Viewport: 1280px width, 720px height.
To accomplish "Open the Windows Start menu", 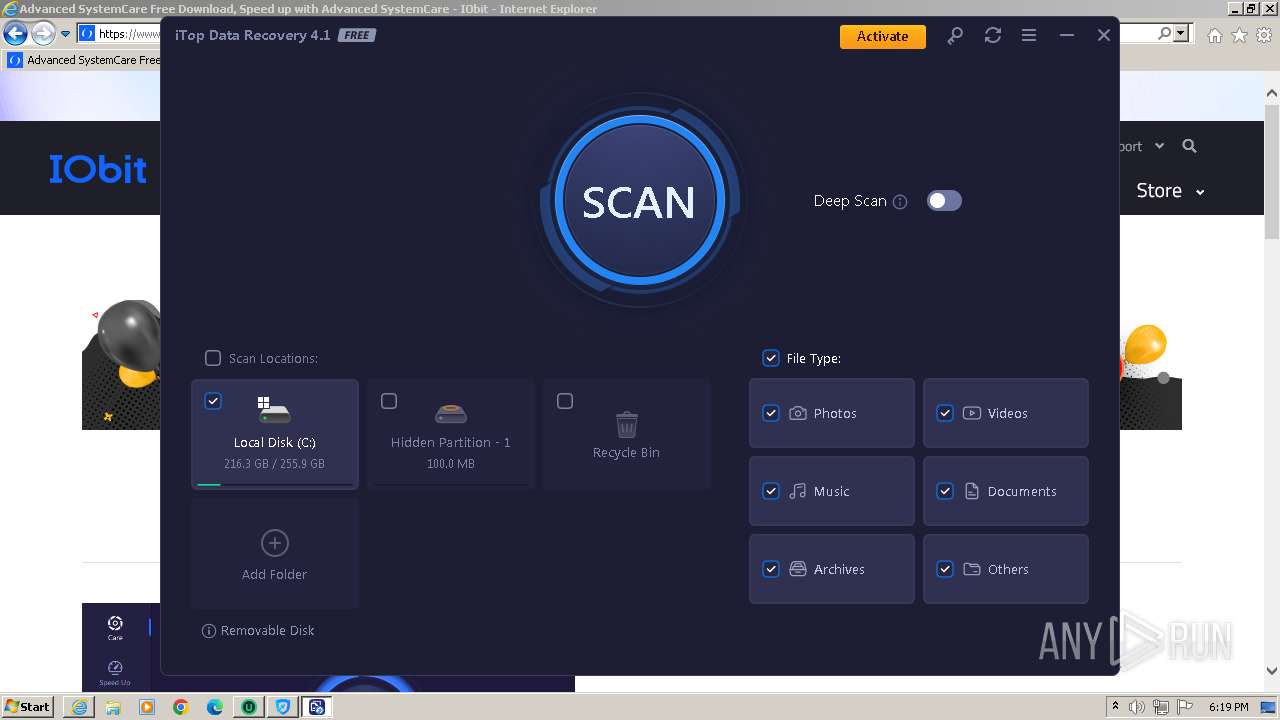I will coord(28,707).
